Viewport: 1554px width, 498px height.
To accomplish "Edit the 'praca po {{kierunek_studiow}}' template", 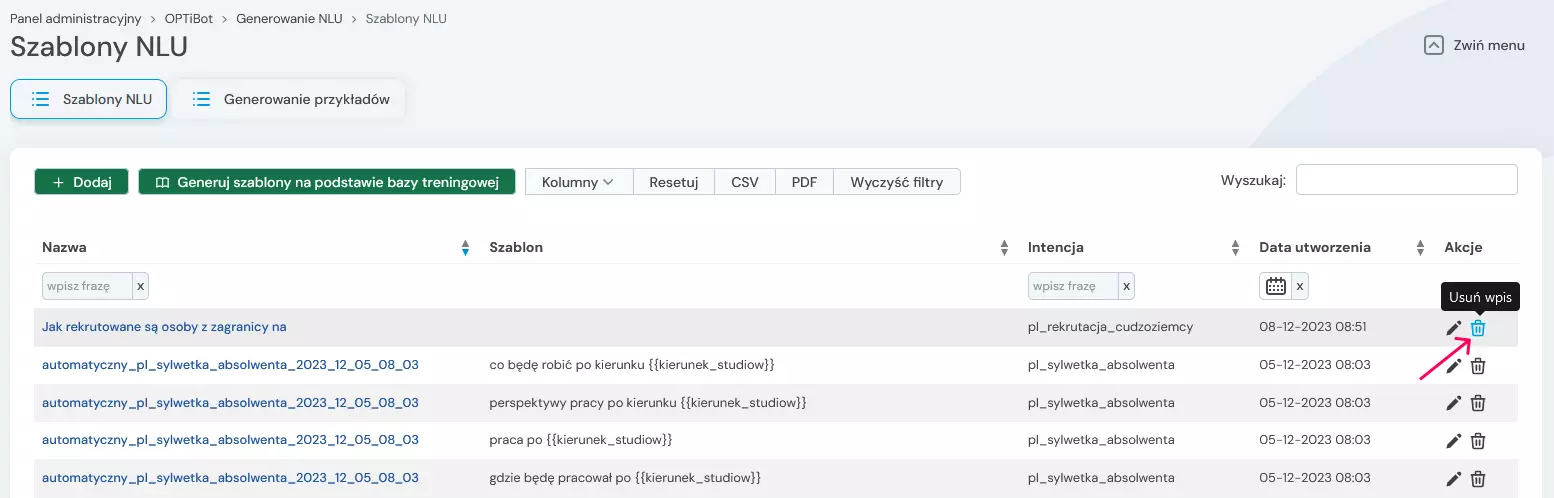I will point(1453,441).
